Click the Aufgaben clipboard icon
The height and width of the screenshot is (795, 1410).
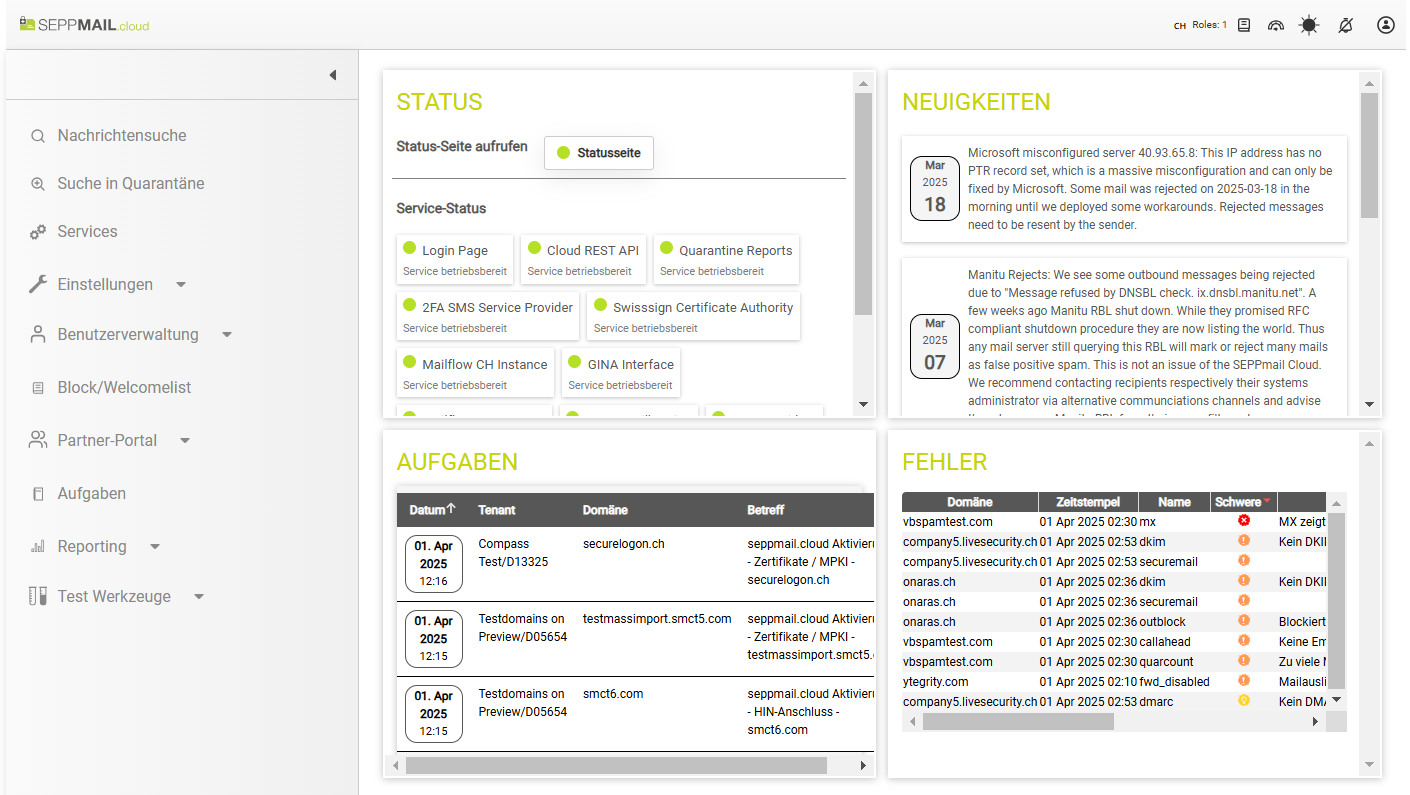click(38, 493)
